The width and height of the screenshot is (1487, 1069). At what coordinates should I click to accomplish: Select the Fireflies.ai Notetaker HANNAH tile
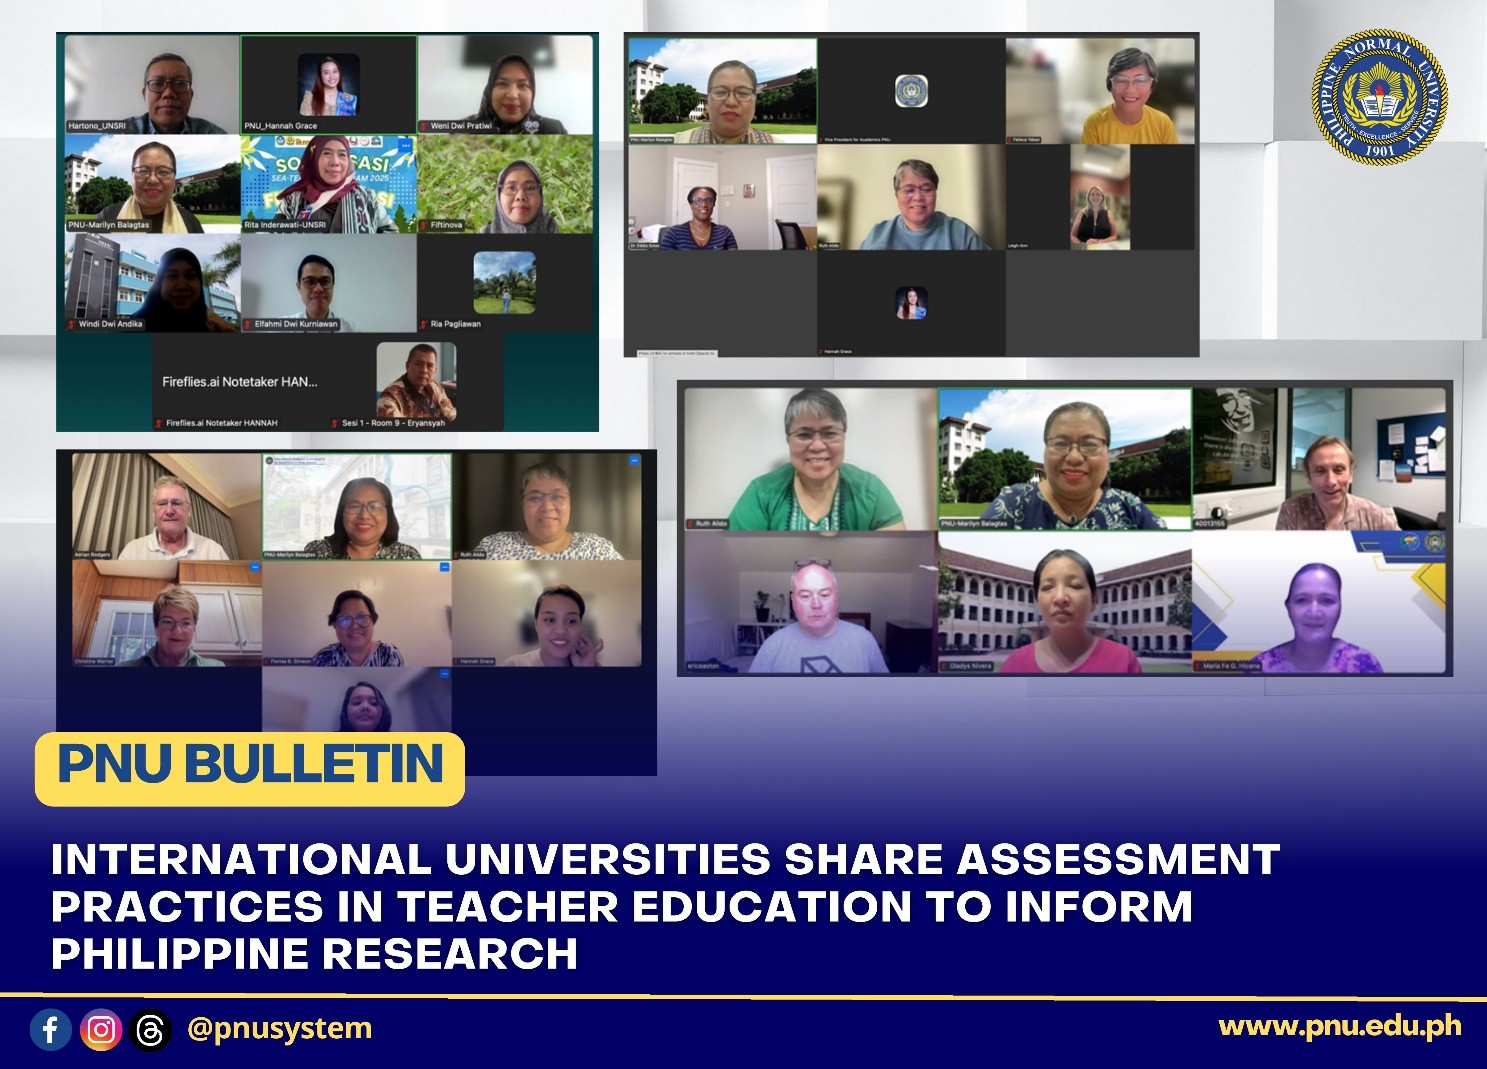point(240,384)
